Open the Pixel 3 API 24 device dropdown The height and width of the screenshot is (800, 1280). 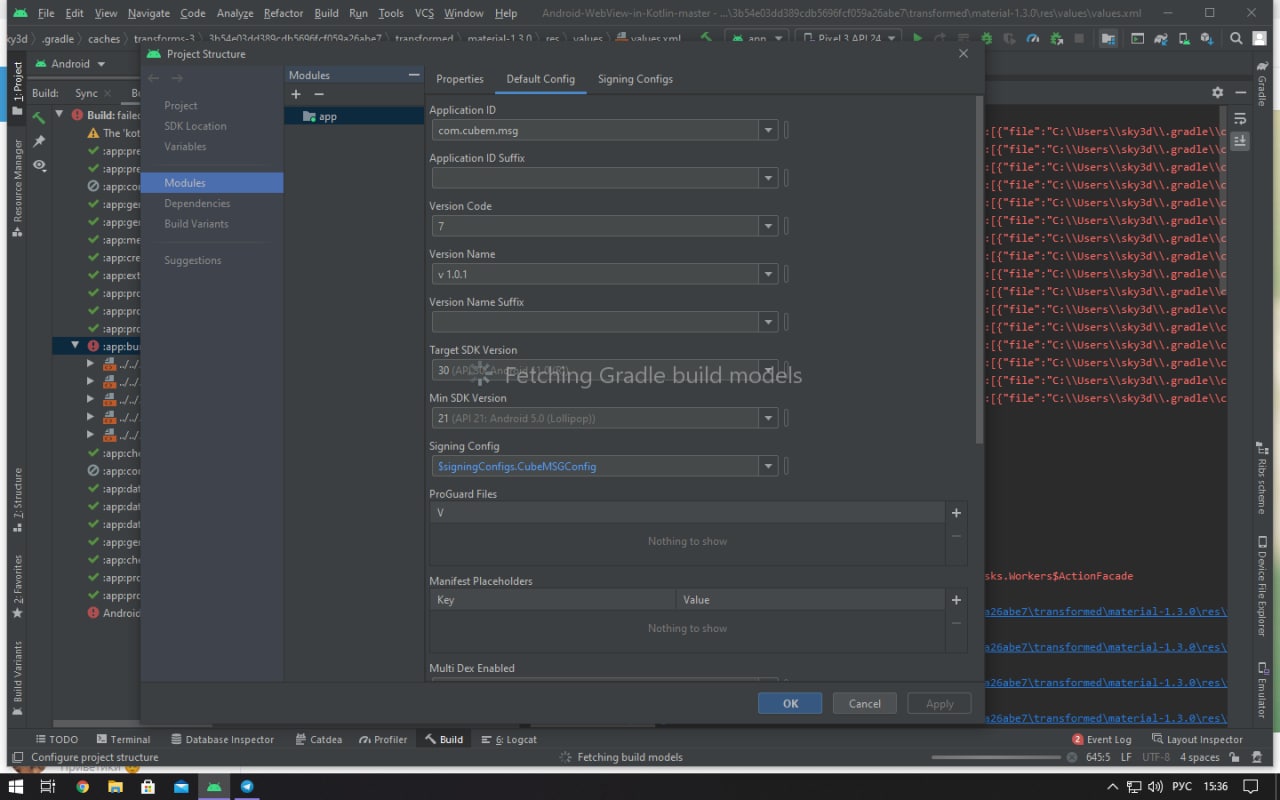[x=849, y=38]
